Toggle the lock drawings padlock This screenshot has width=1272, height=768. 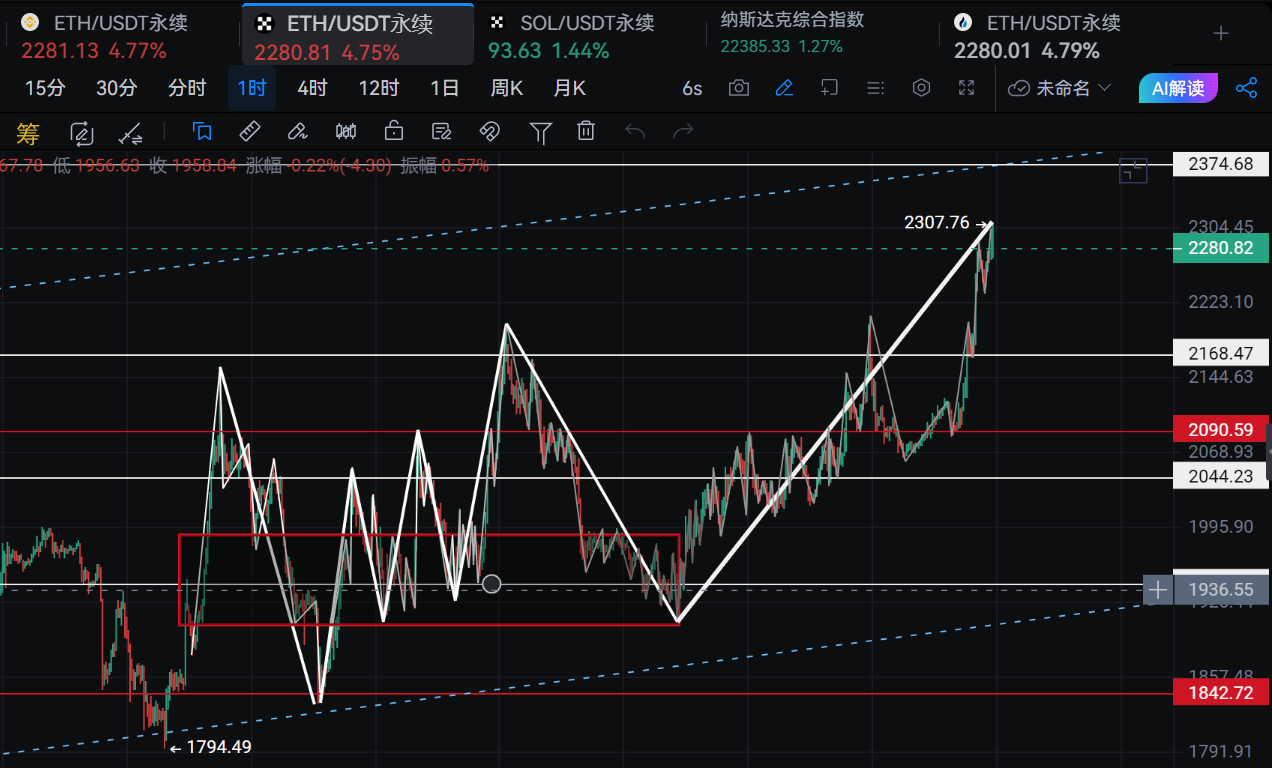coord(394,131)
